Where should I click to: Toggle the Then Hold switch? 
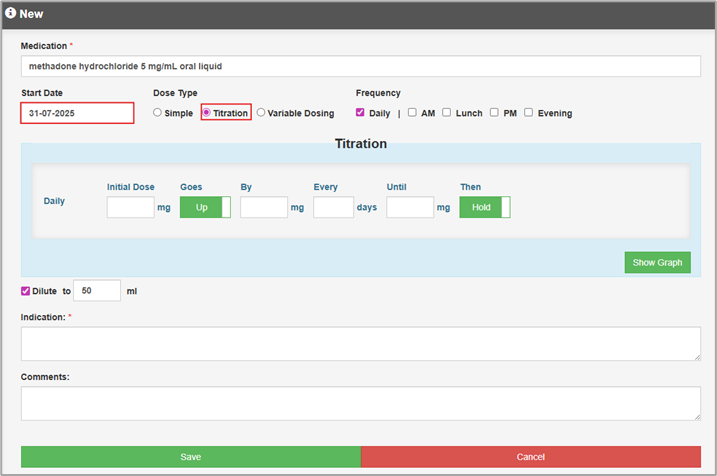tap(485, 207)
